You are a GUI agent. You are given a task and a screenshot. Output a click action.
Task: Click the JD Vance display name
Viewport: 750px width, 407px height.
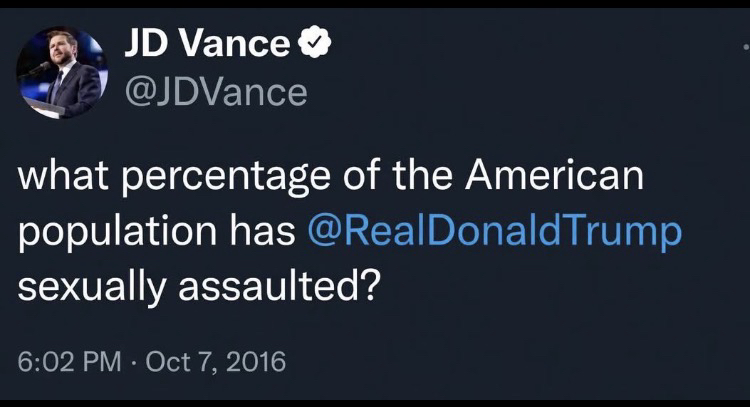tap(208, 45)
